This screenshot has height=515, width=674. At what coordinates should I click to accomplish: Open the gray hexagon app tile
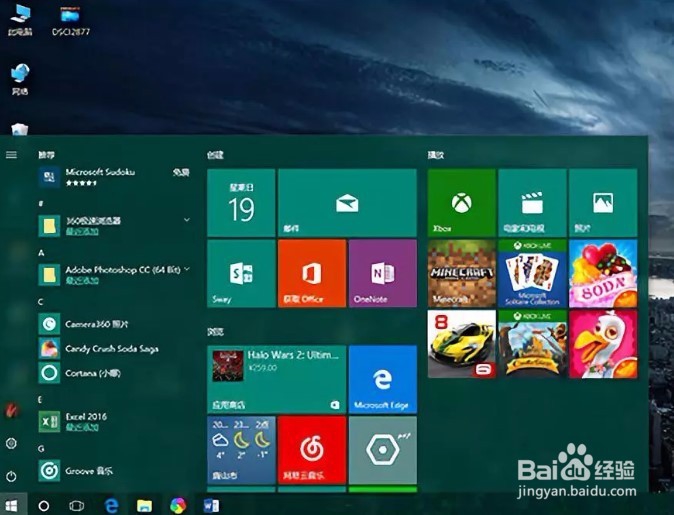click(383, 450)
